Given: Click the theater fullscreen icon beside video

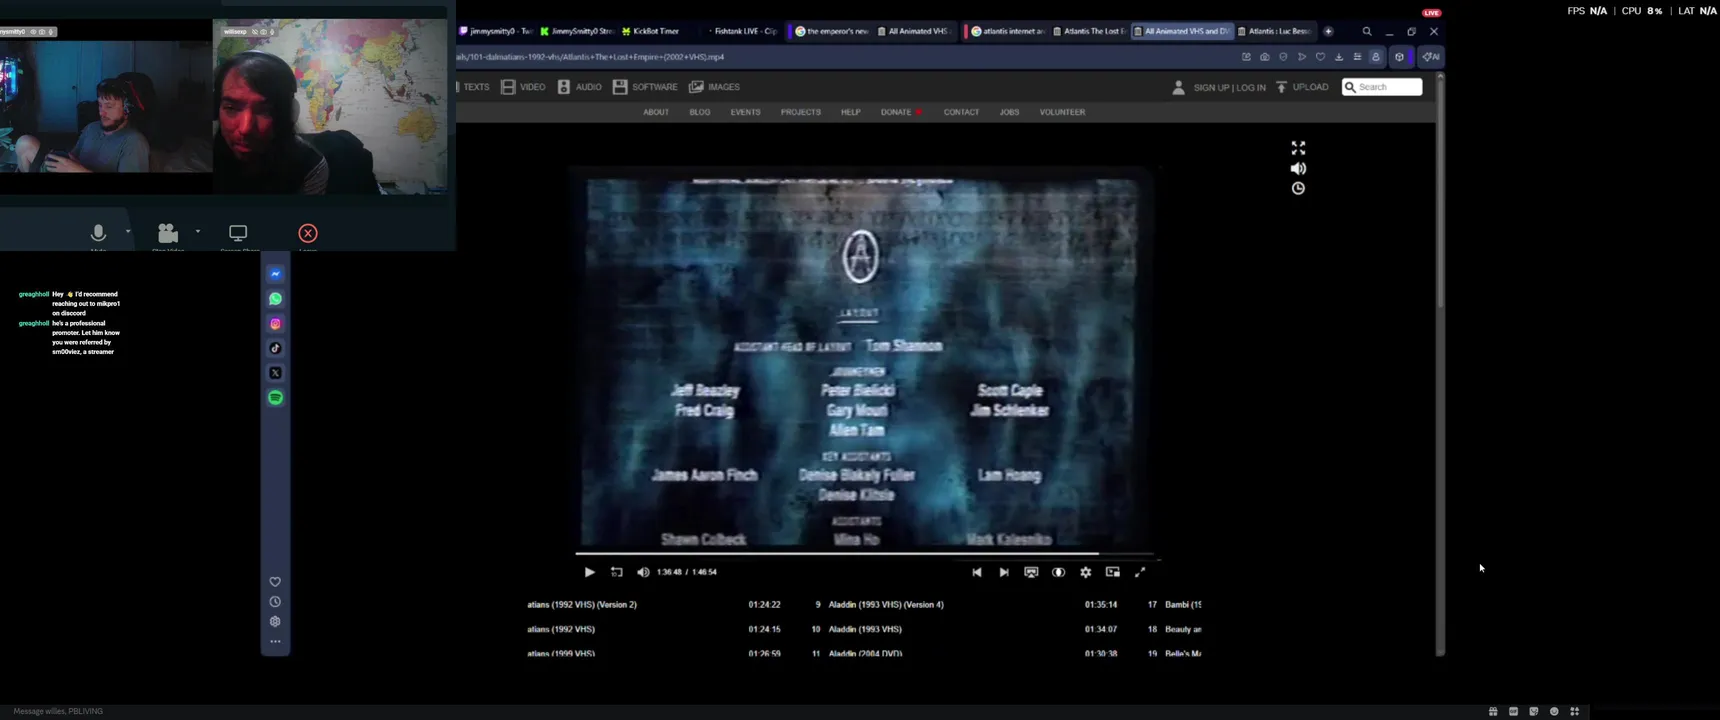Looking at the screenshot, I should pyautogui.click(x=1298, y=148).
